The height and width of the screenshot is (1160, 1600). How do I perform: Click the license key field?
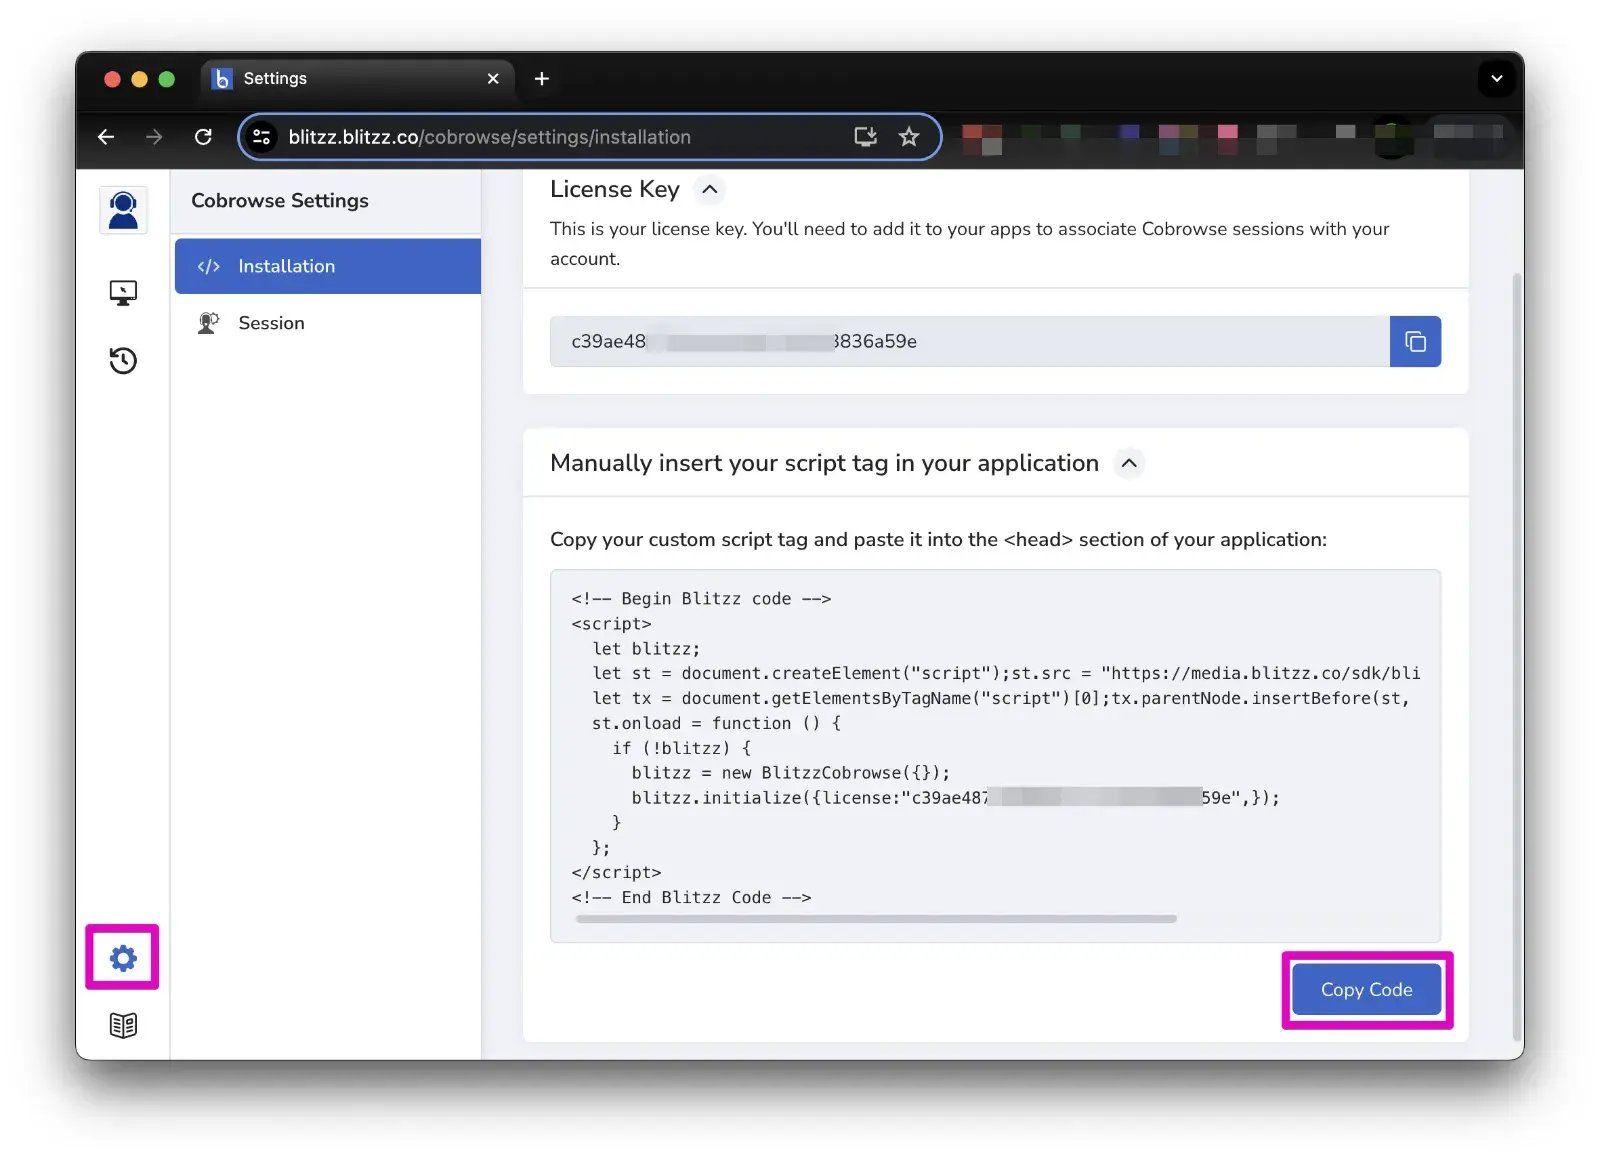click(969, 341)
